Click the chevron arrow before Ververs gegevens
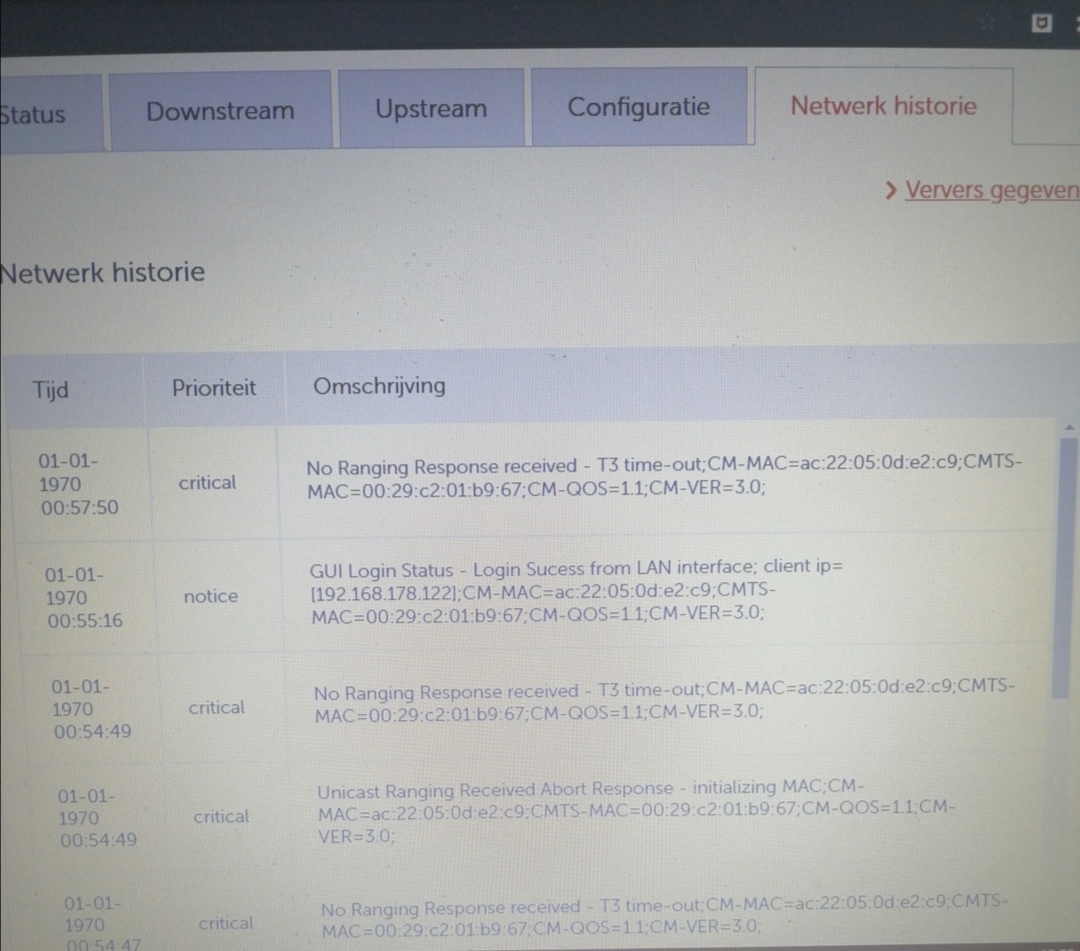The width and height of the screenshot is (1080, 951). [892, 190]
